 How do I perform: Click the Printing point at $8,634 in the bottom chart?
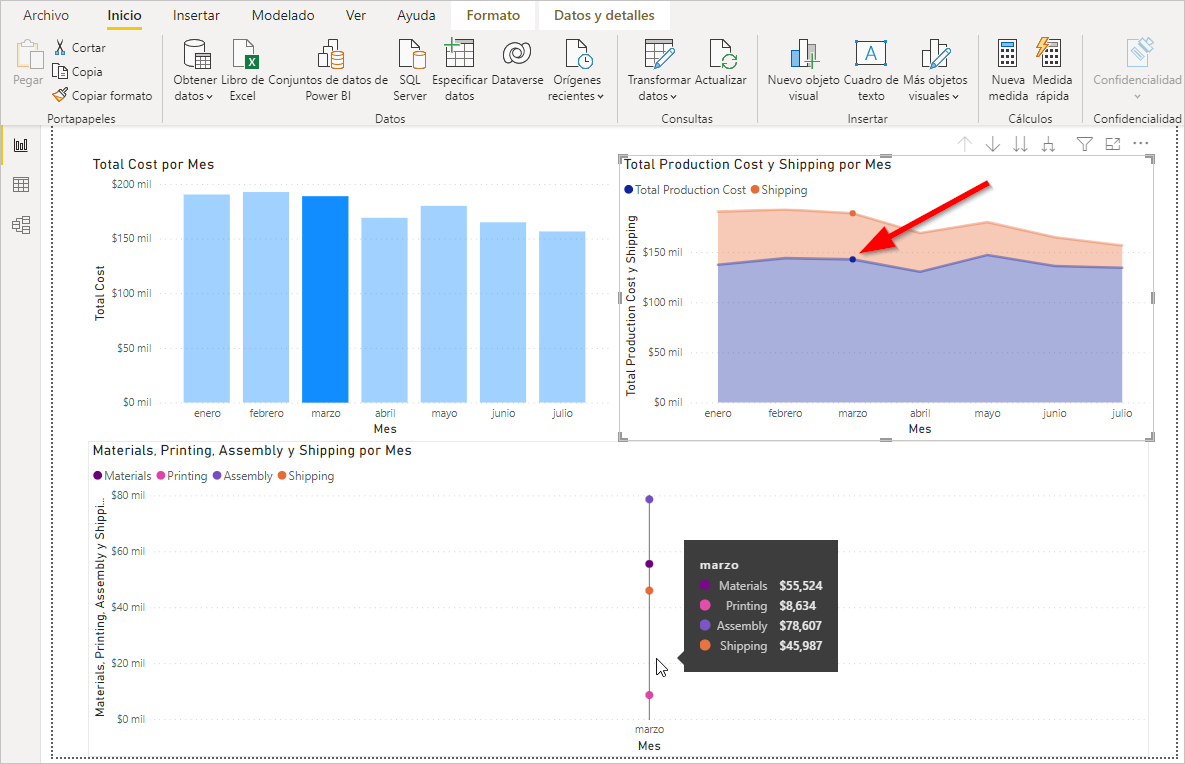click(649, 695)
